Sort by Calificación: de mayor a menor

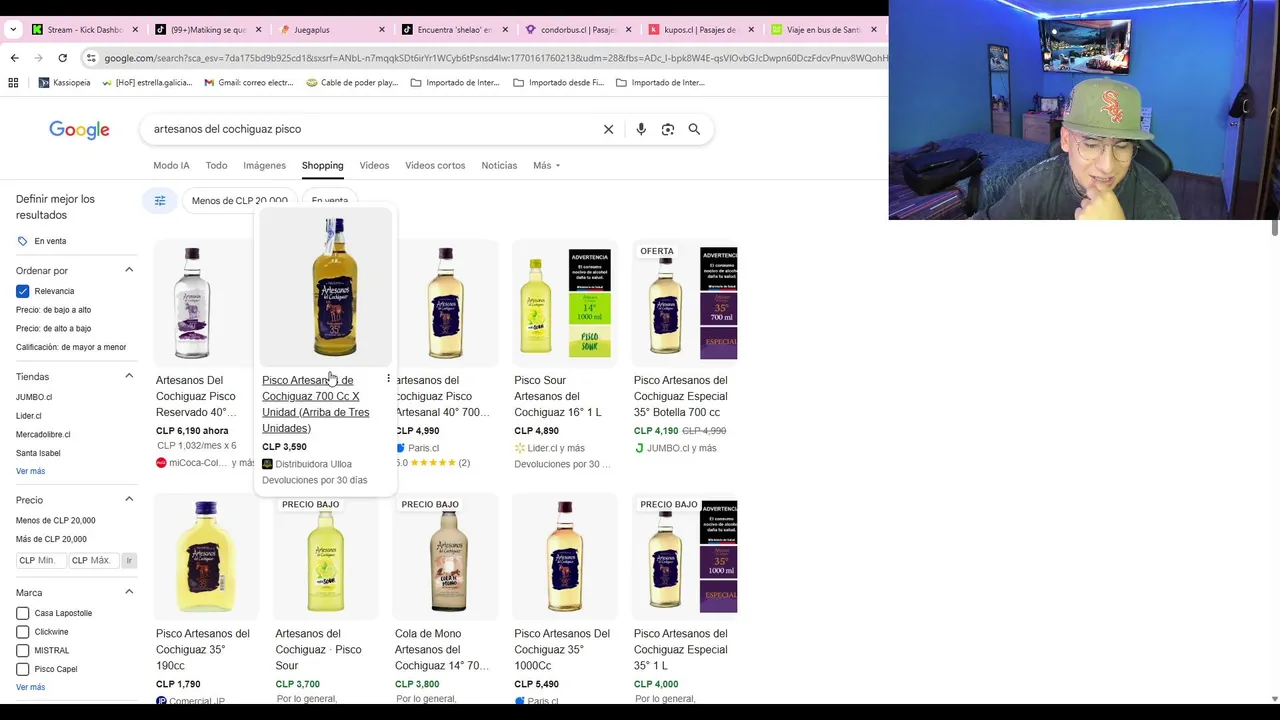pos(71,347)
